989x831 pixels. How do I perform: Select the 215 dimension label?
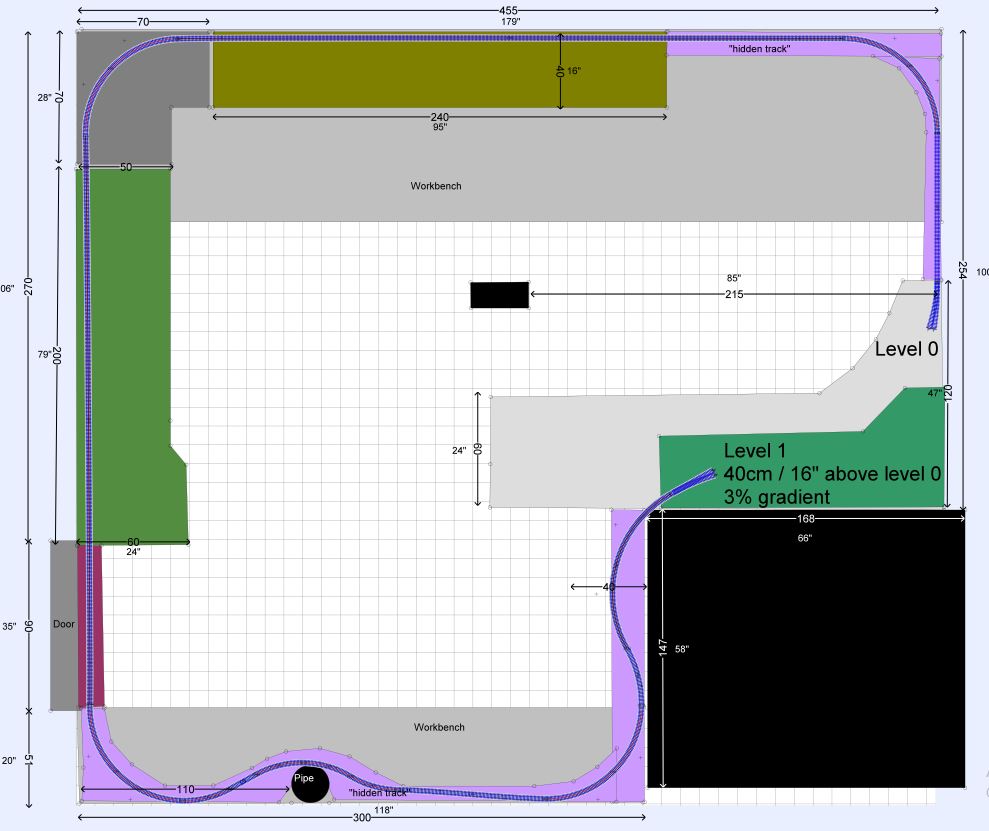(x=734, y=295)
